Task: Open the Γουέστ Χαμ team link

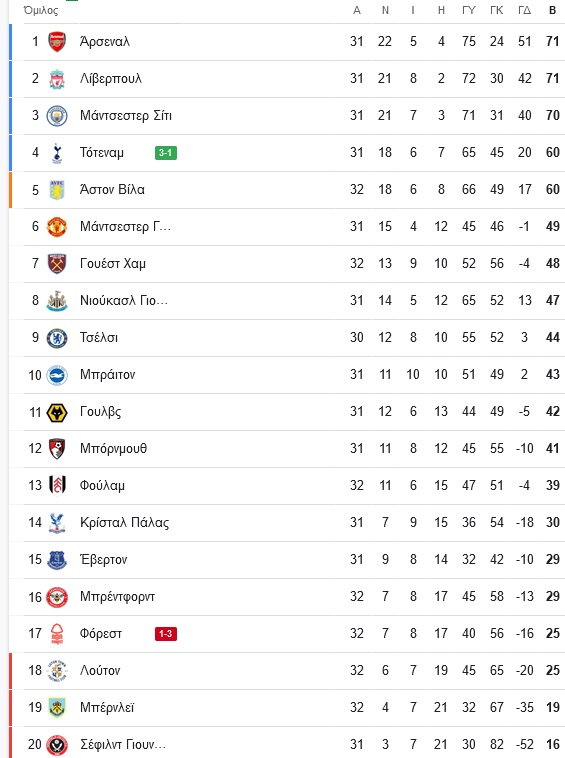Action: tap(113, 263)
